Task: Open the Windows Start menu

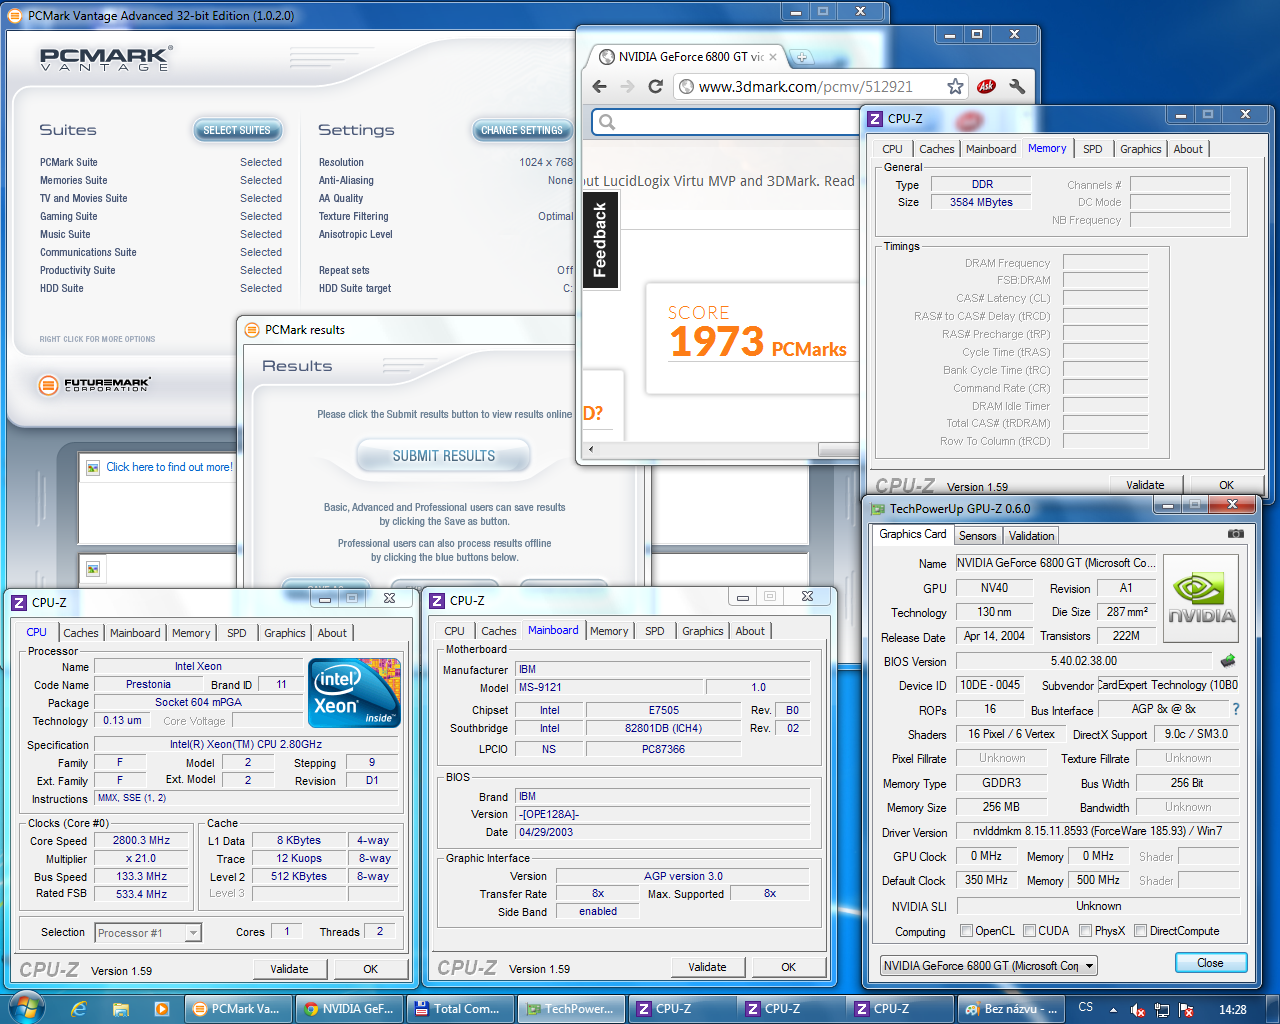Action: coord(26,1008)
